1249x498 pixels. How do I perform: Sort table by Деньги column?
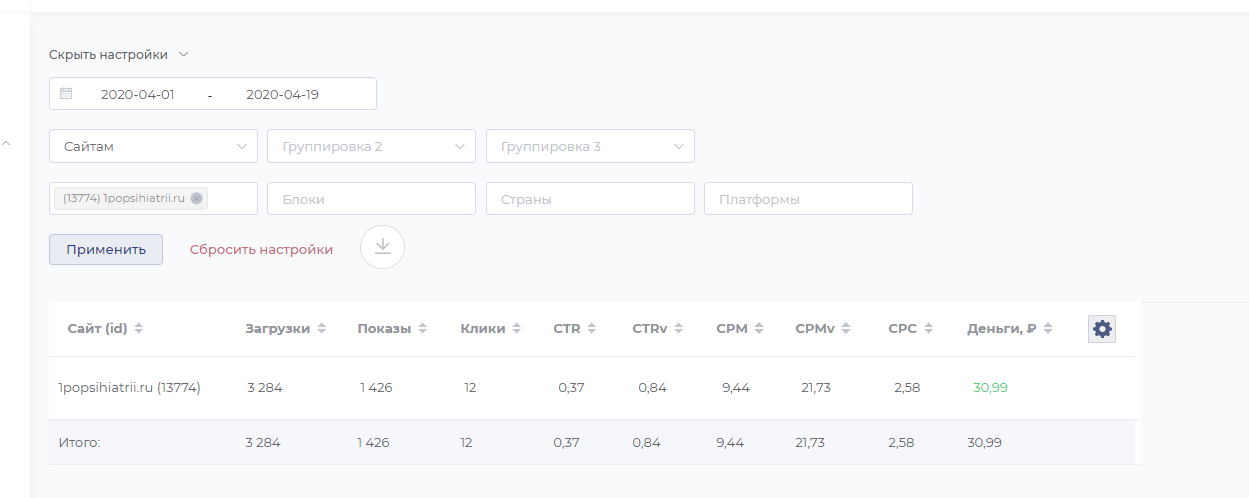pos(1046,329)
